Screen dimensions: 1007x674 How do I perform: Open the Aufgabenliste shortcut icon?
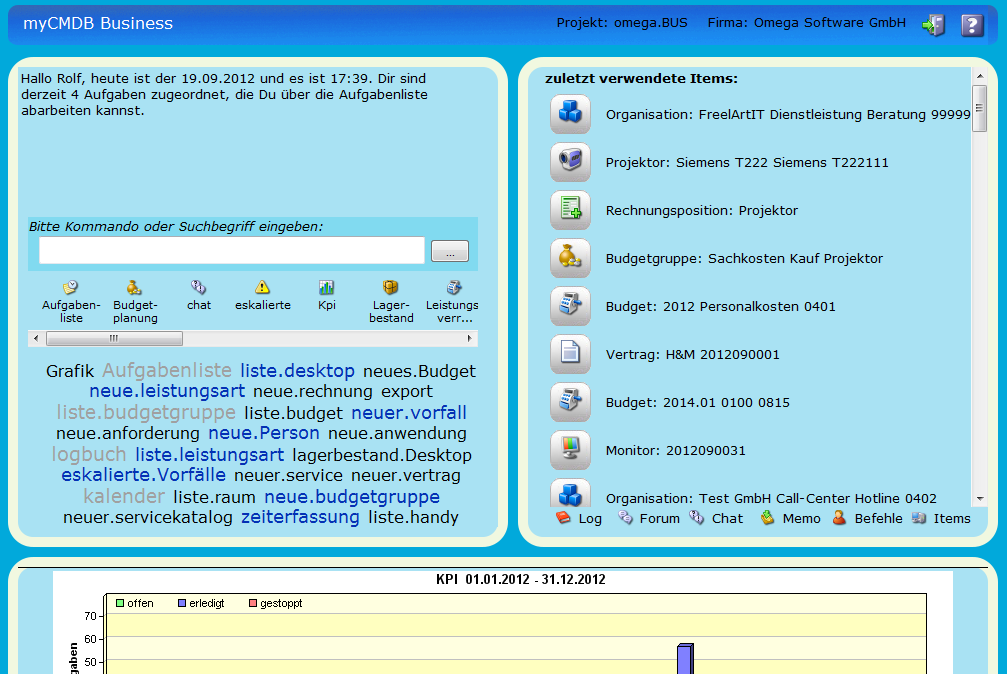pyautogui.click(x=70, y=288)
